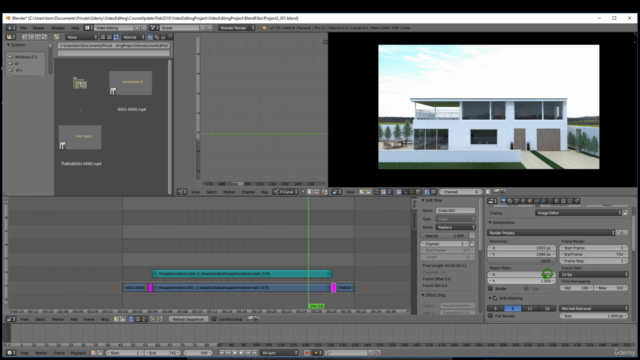Viewport: 640px width, 360px height.
Task: Select the magenta cross transition near TheEnd strip
Action: (334, 288)
